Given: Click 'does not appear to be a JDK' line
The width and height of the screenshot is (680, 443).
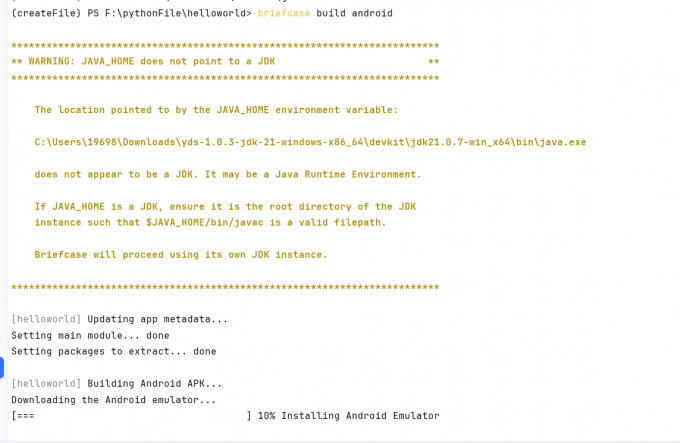Looking at the screenshot, I should click(x=228, y=174).
